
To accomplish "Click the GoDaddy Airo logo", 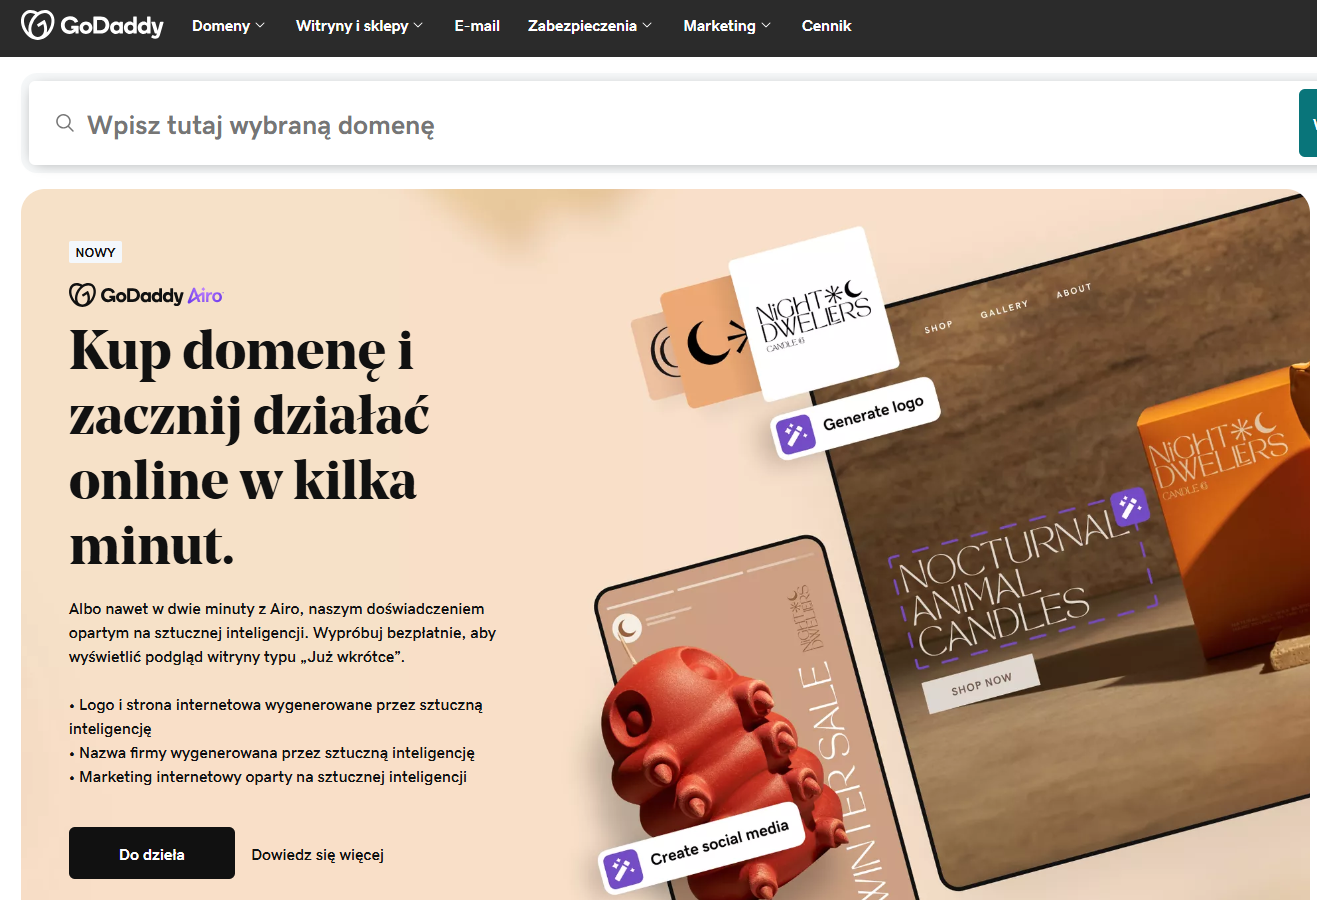I will pyautogui.click(x=146, y=295).
